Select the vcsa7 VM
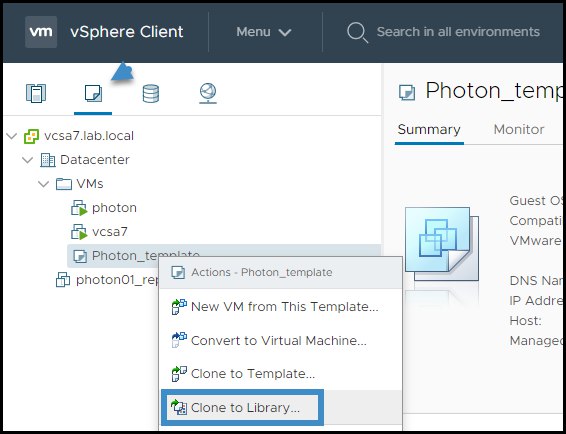 click(x=110, y=232)
